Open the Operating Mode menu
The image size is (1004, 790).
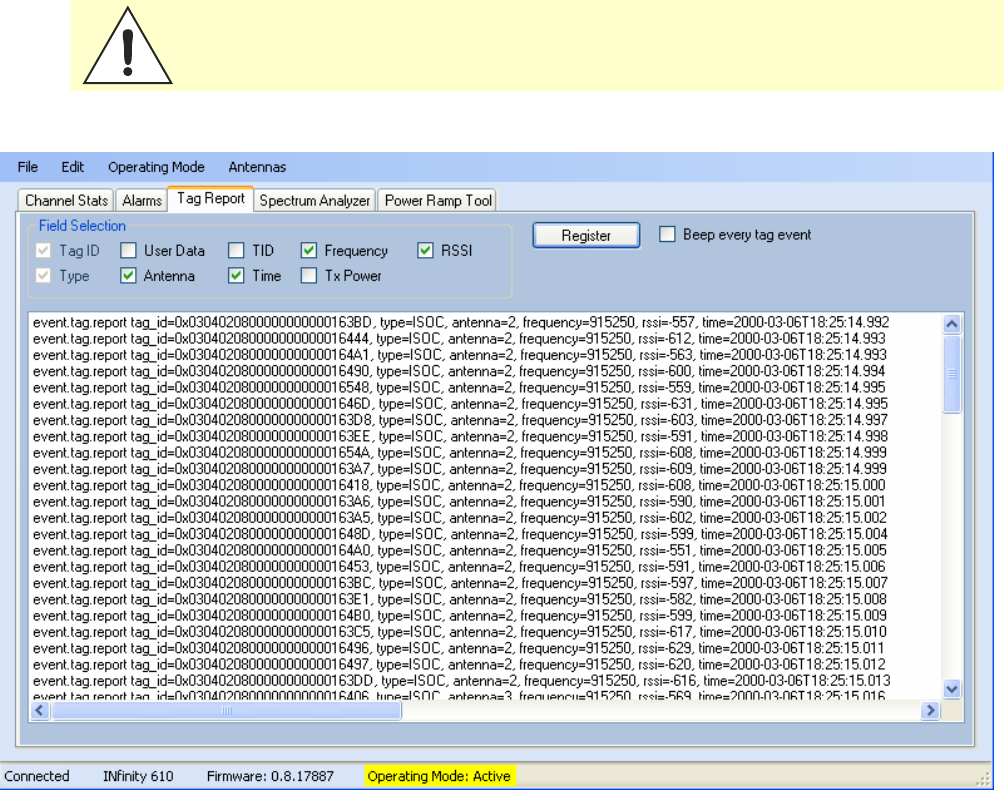pos(156,167)
